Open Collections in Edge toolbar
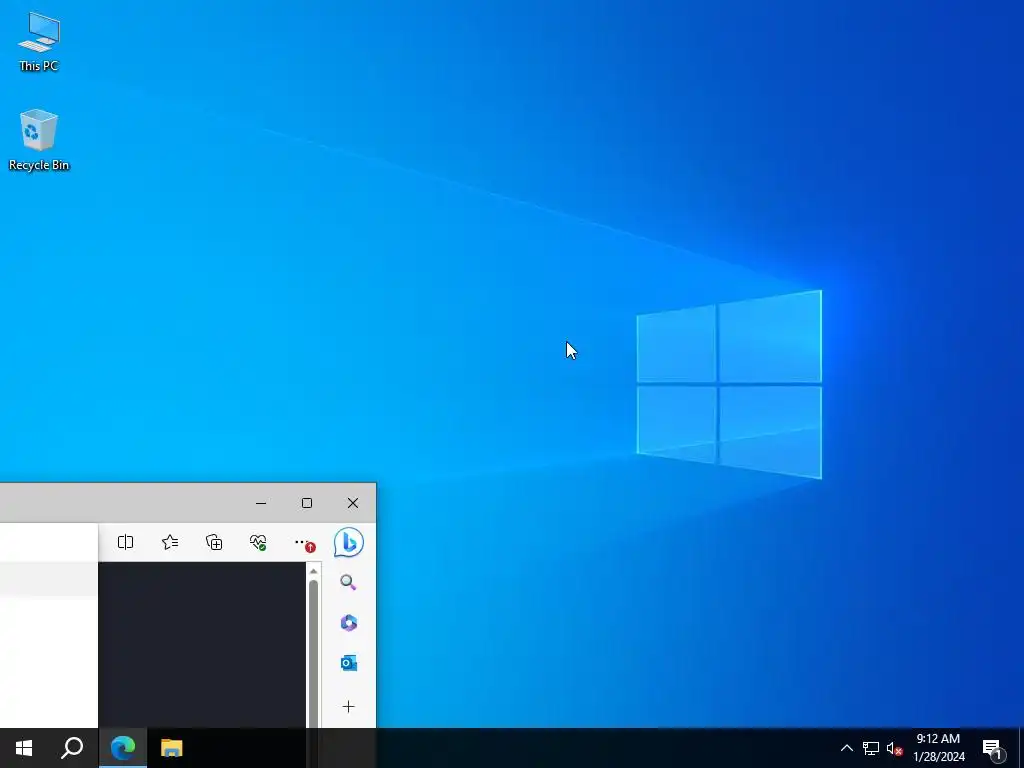 214,542
